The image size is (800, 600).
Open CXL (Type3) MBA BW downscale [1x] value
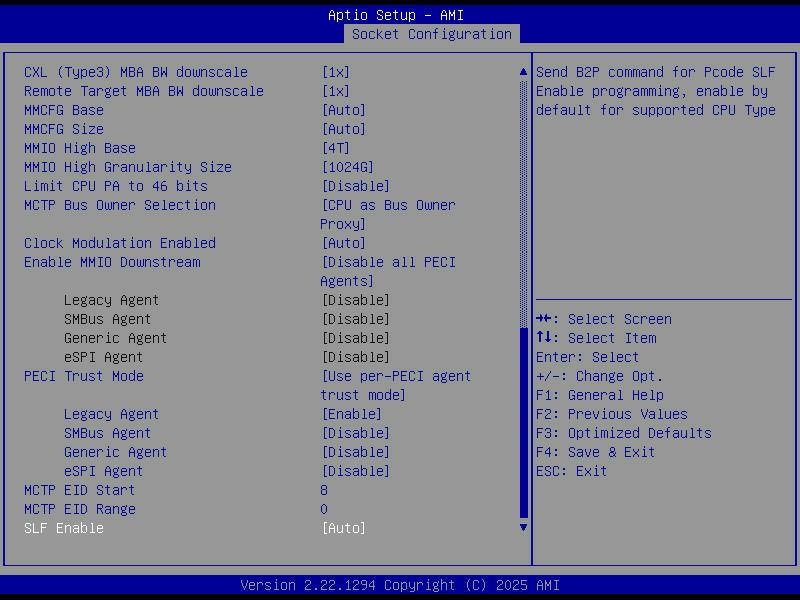[x=336, y=72]
